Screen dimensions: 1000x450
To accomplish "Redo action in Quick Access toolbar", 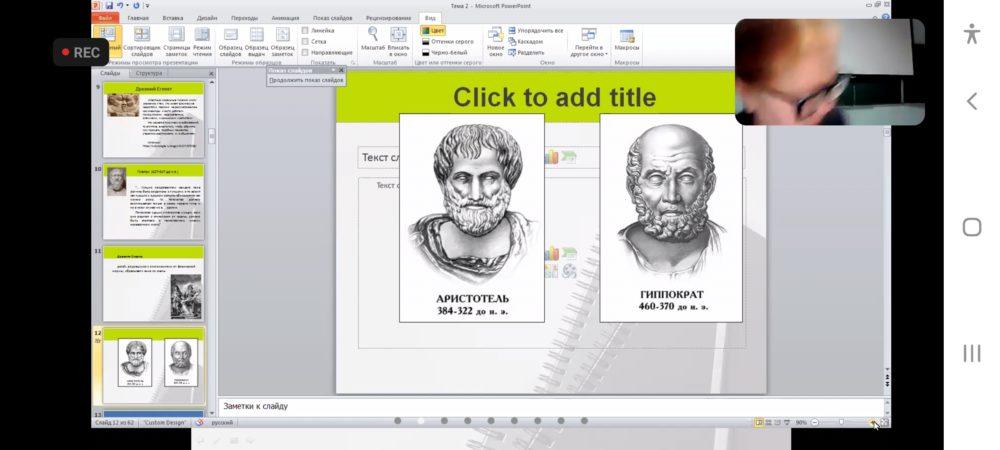I will (x=136, y=6).
